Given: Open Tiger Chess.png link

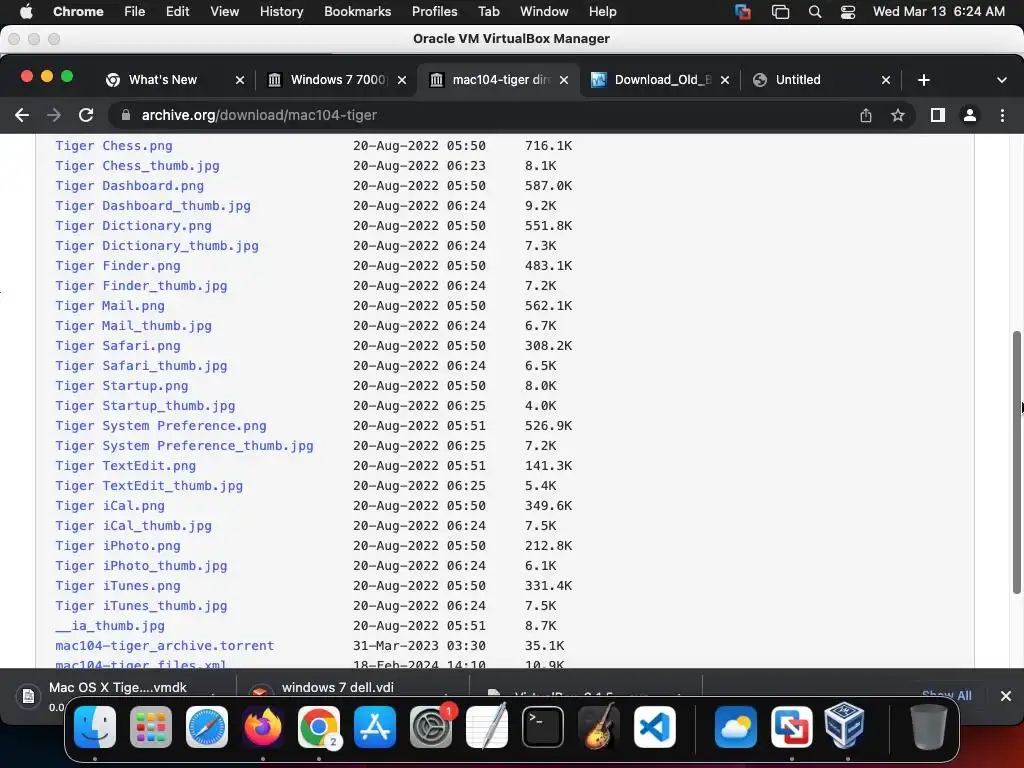Looking at the screenshot, I should 114,146.
